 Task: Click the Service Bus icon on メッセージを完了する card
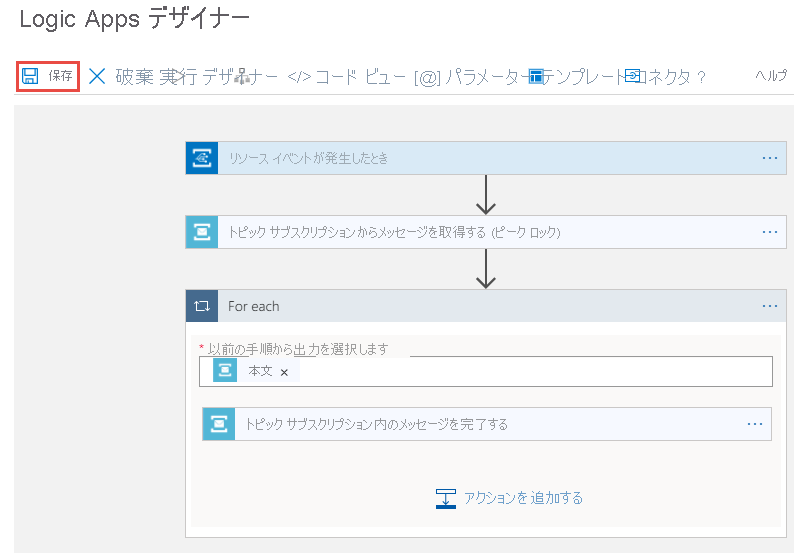click(219, 424)
